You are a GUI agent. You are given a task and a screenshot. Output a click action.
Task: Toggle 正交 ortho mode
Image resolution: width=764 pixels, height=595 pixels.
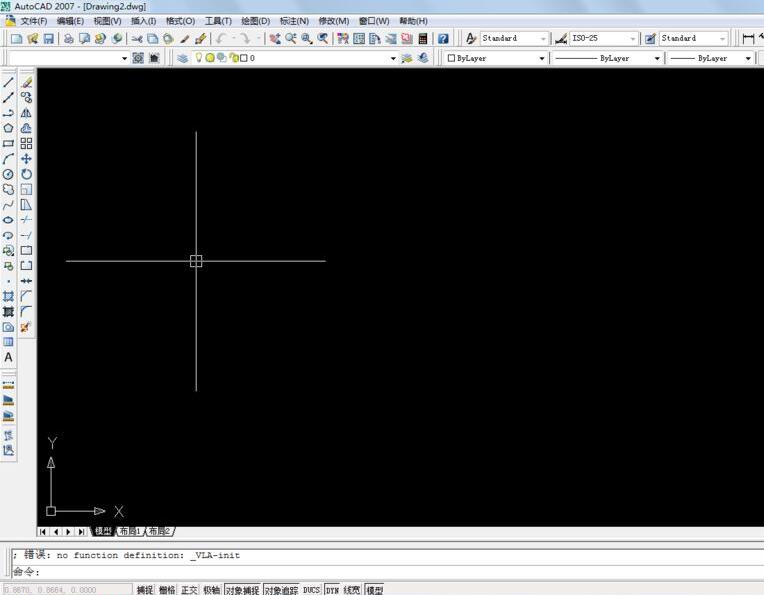(x=189, y=590)
